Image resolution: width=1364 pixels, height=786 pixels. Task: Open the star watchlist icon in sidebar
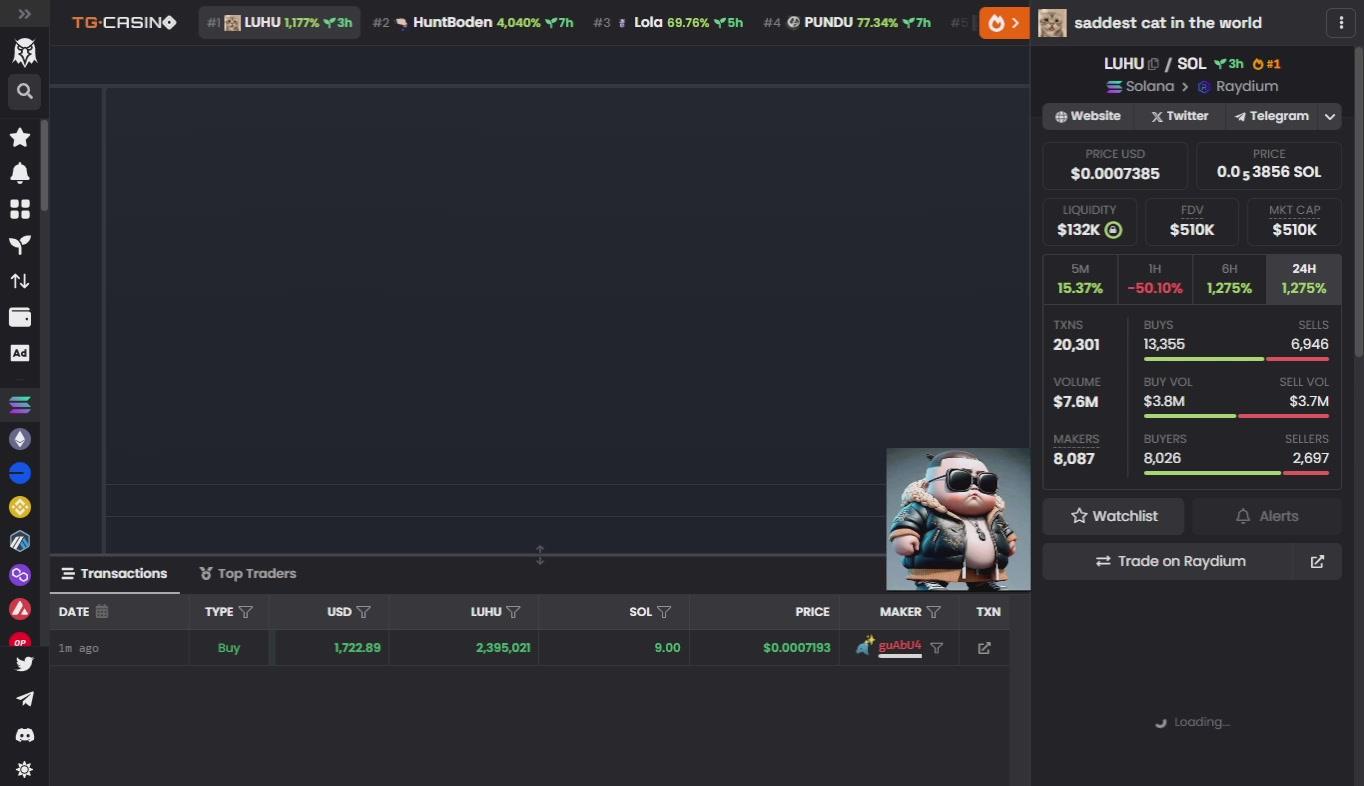click(x=20, y=137)
